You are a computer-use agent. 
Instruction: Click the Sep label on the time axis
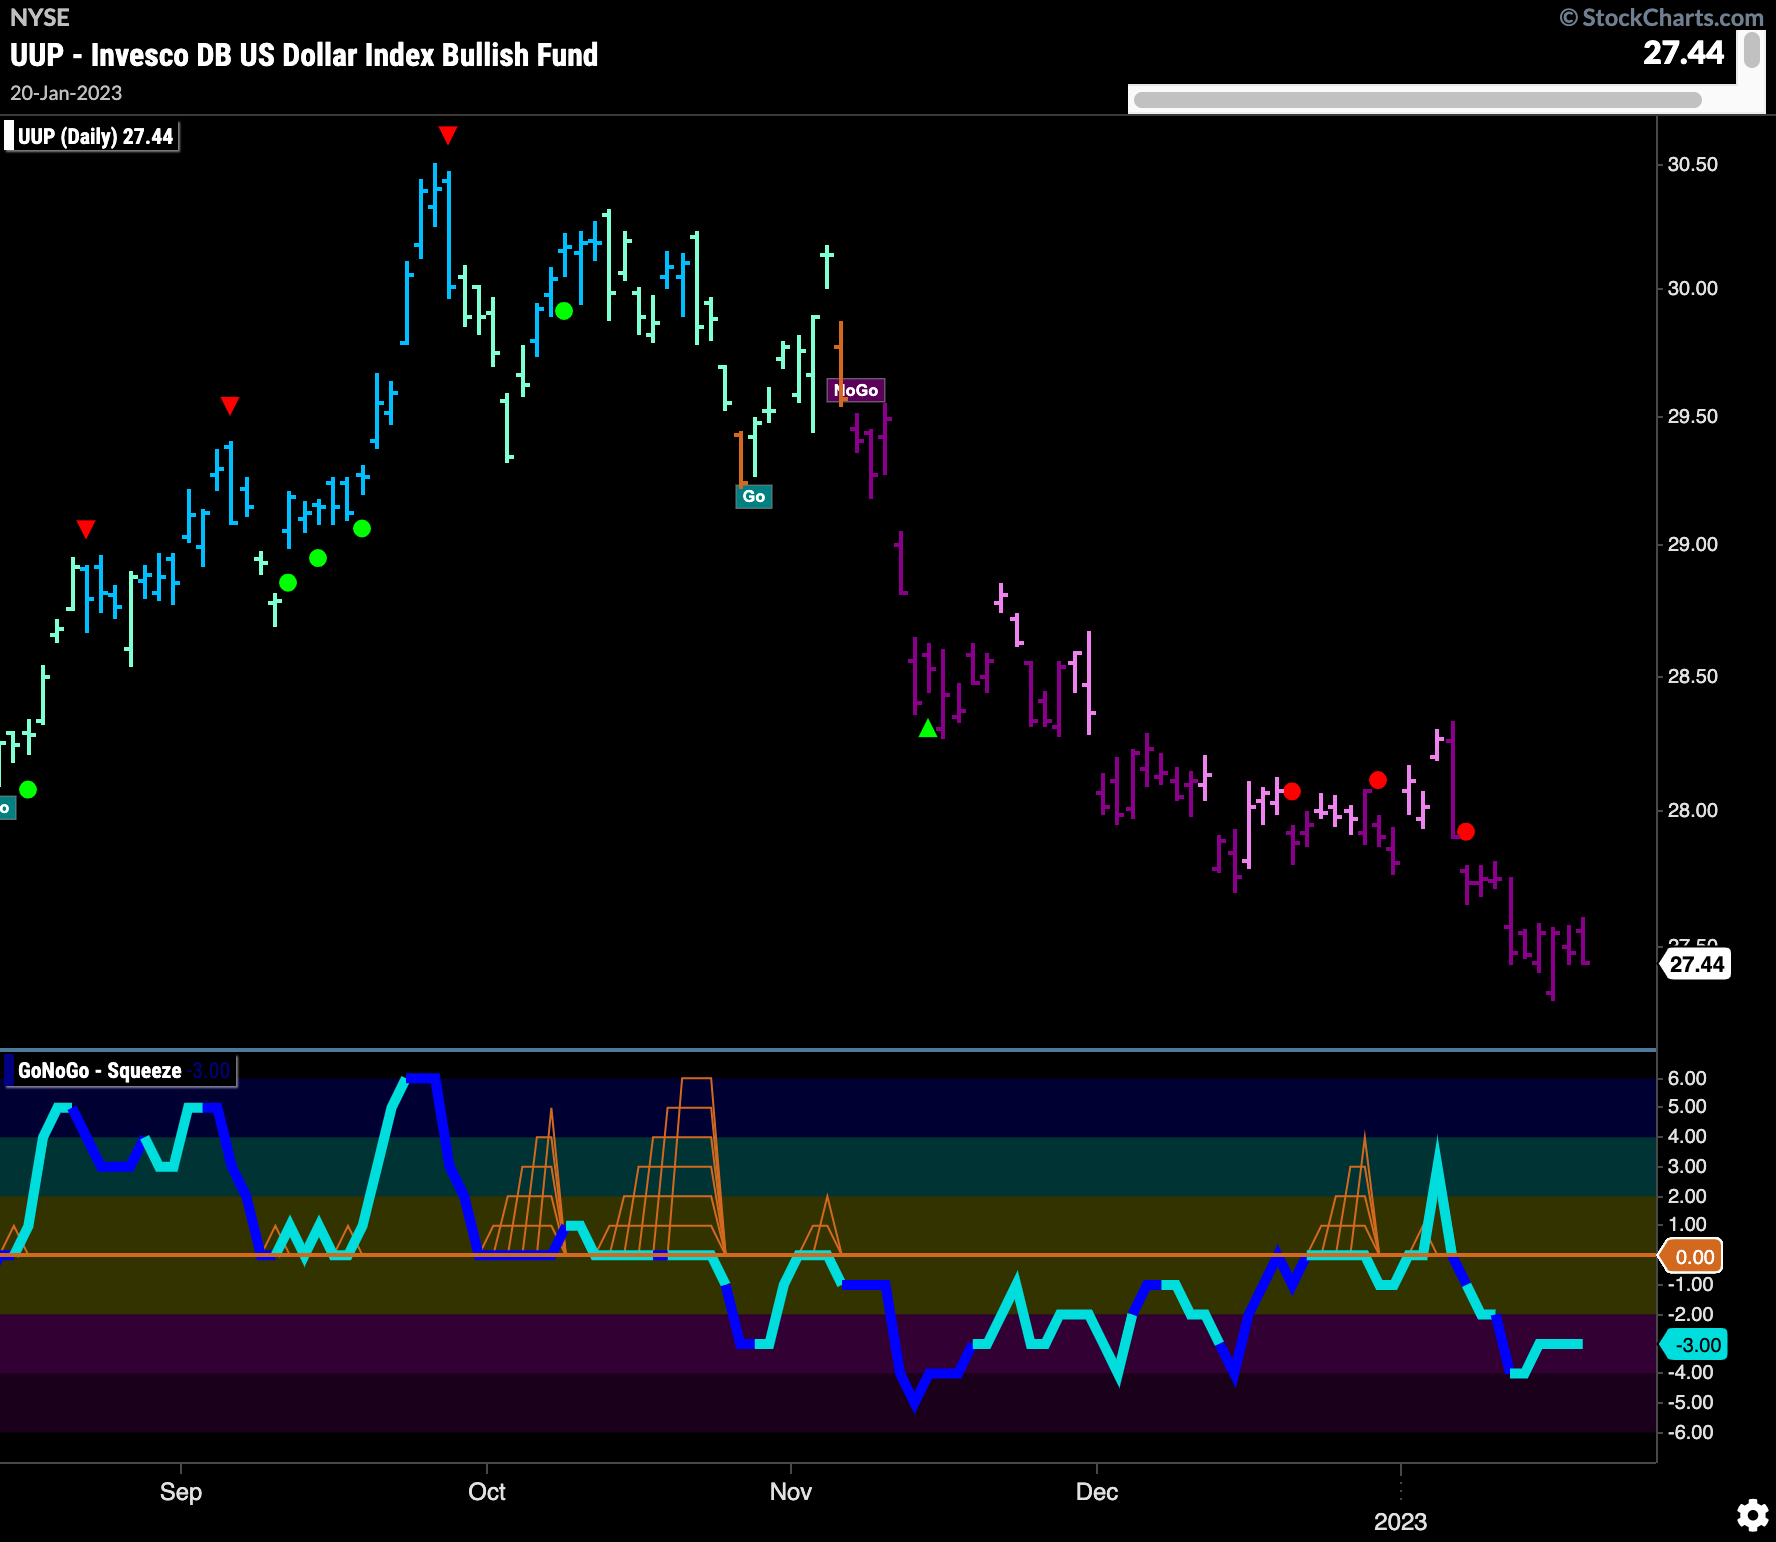[x=181, y=1491]
